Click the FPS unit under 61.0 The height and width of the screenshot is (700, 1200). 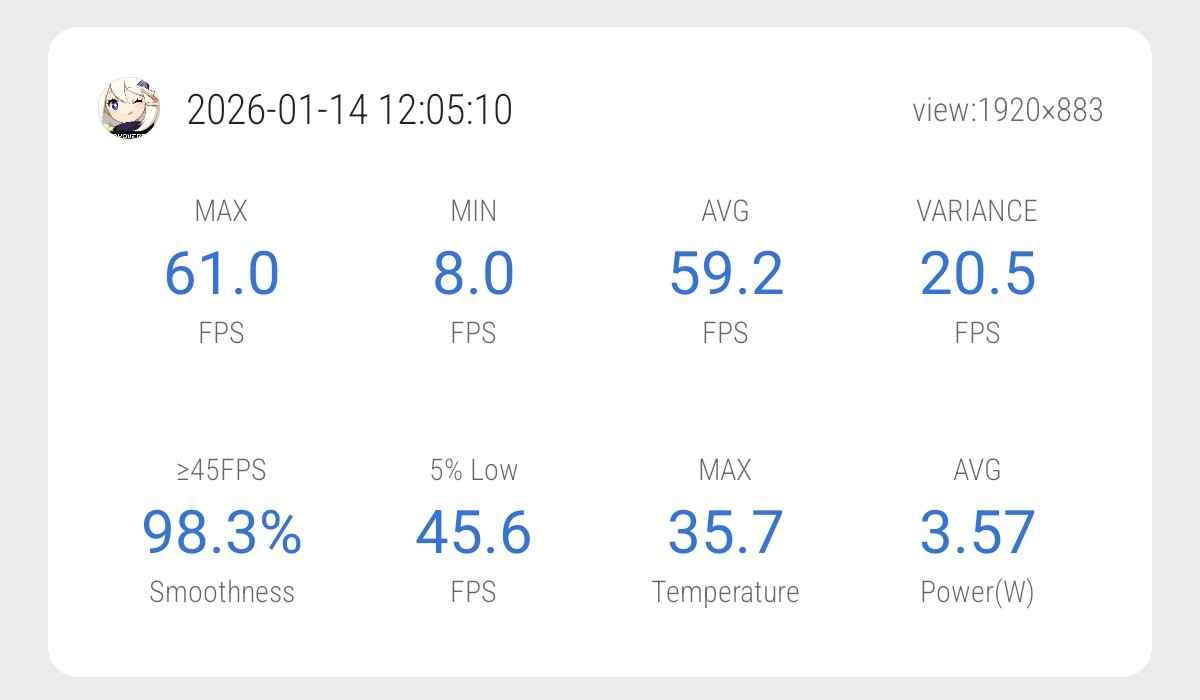221,333
